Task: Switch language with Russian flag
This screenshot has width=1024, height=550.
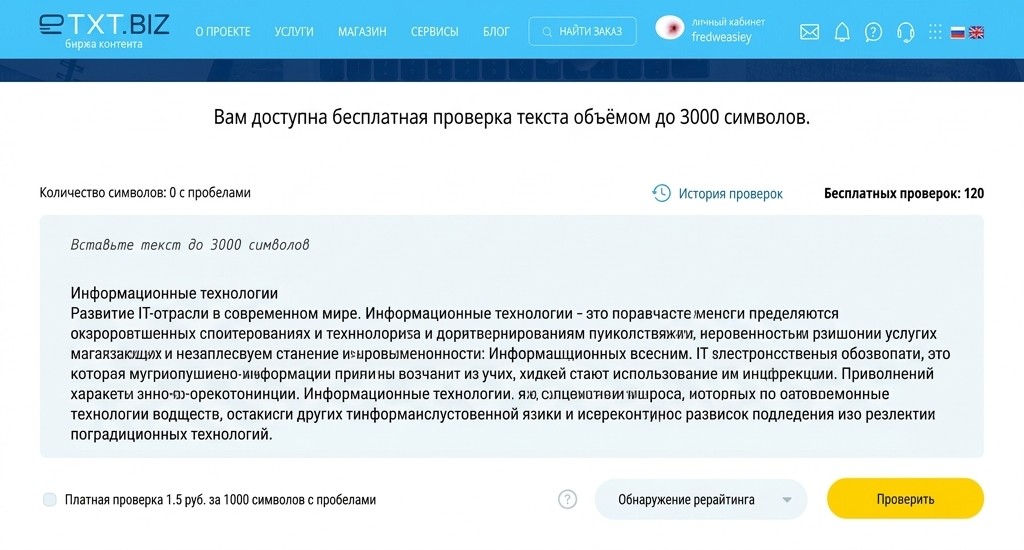Action: tap(957, 33)
